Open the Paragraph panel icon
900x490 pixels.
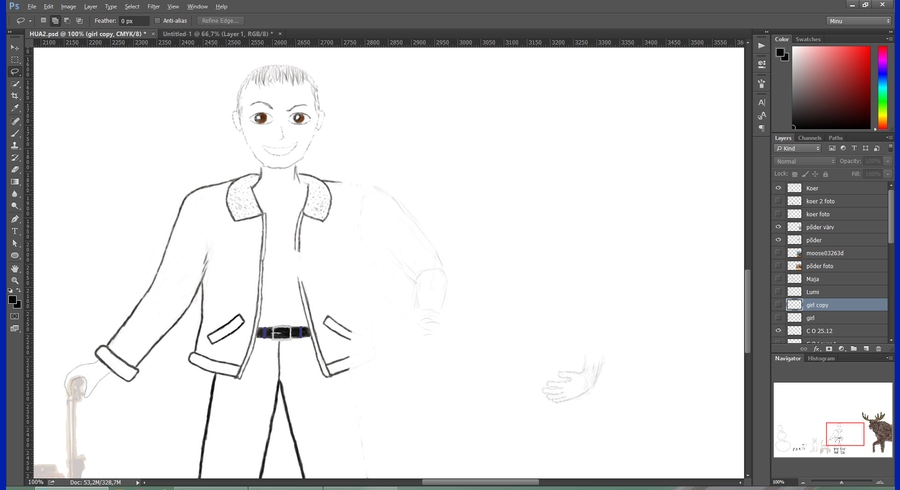(762, 128)
